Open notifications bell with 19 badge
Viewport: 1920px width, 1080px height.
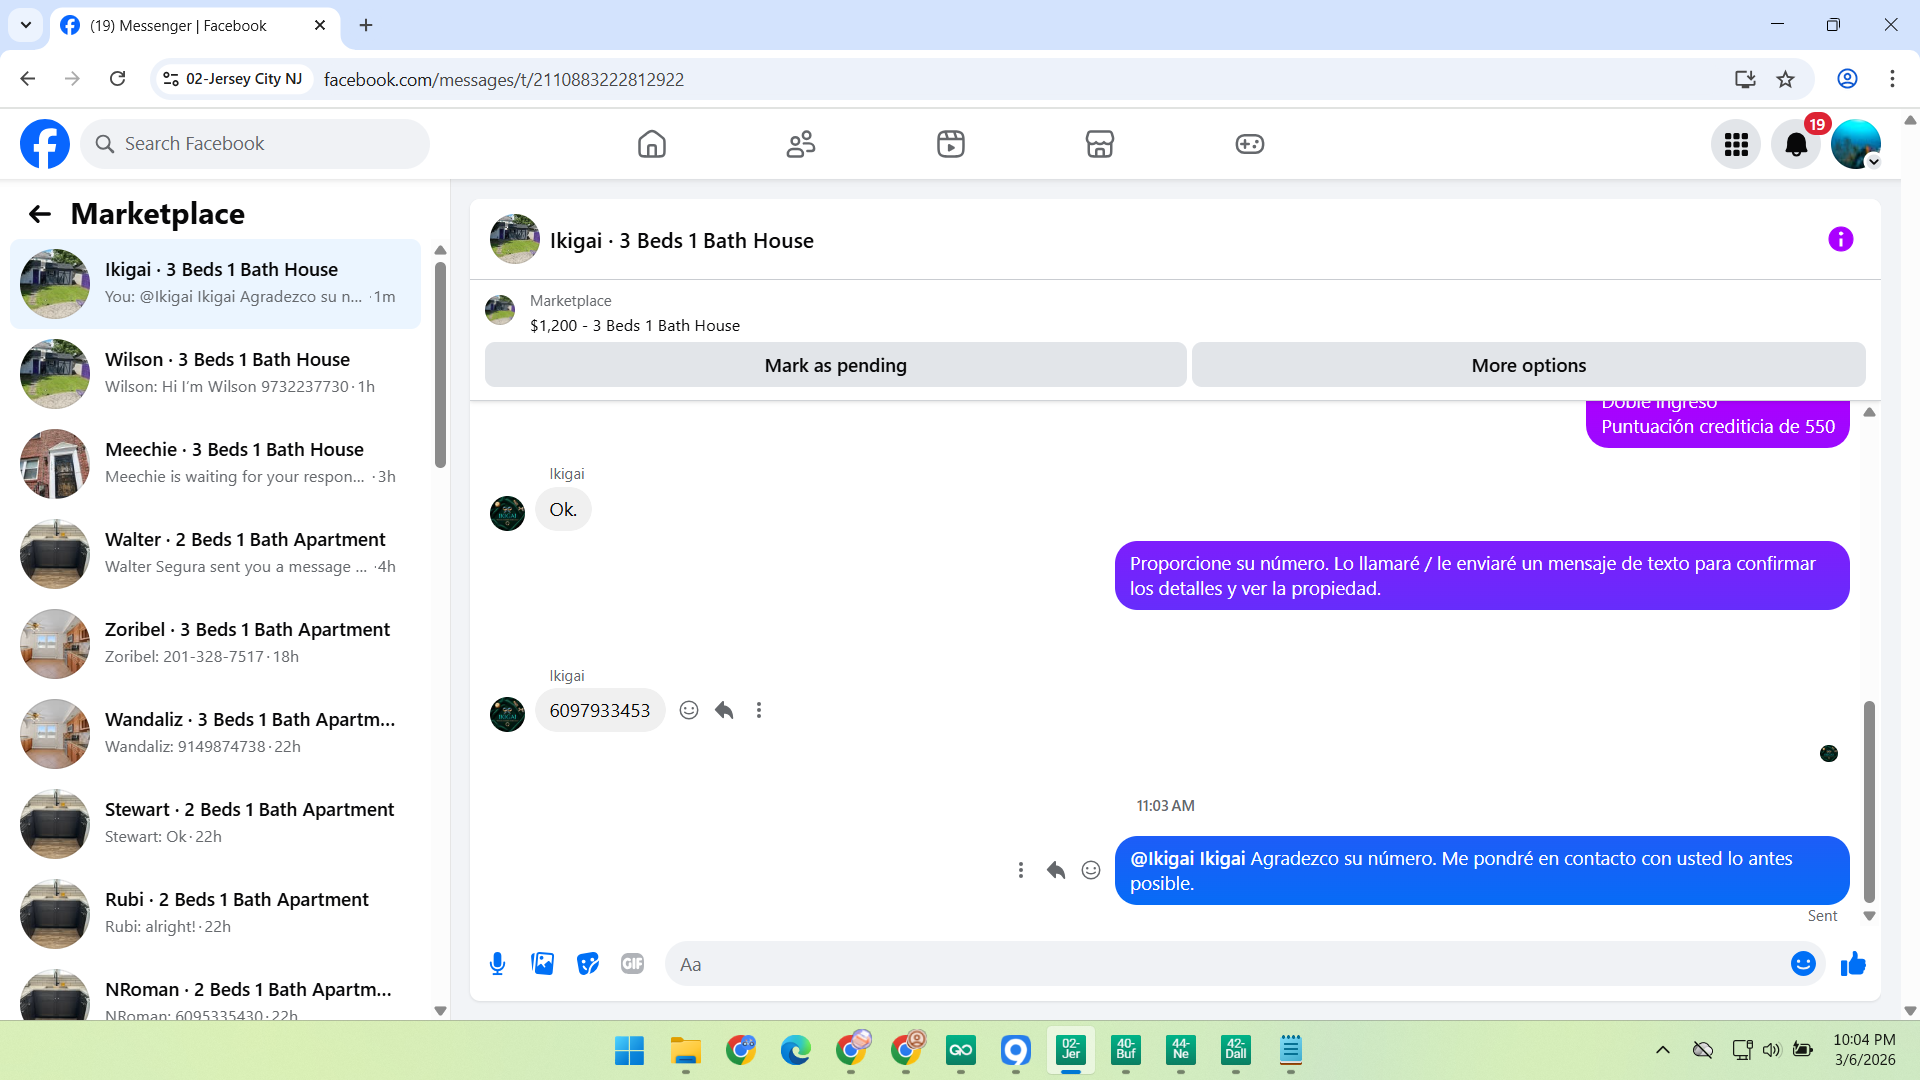(1796, 145)
